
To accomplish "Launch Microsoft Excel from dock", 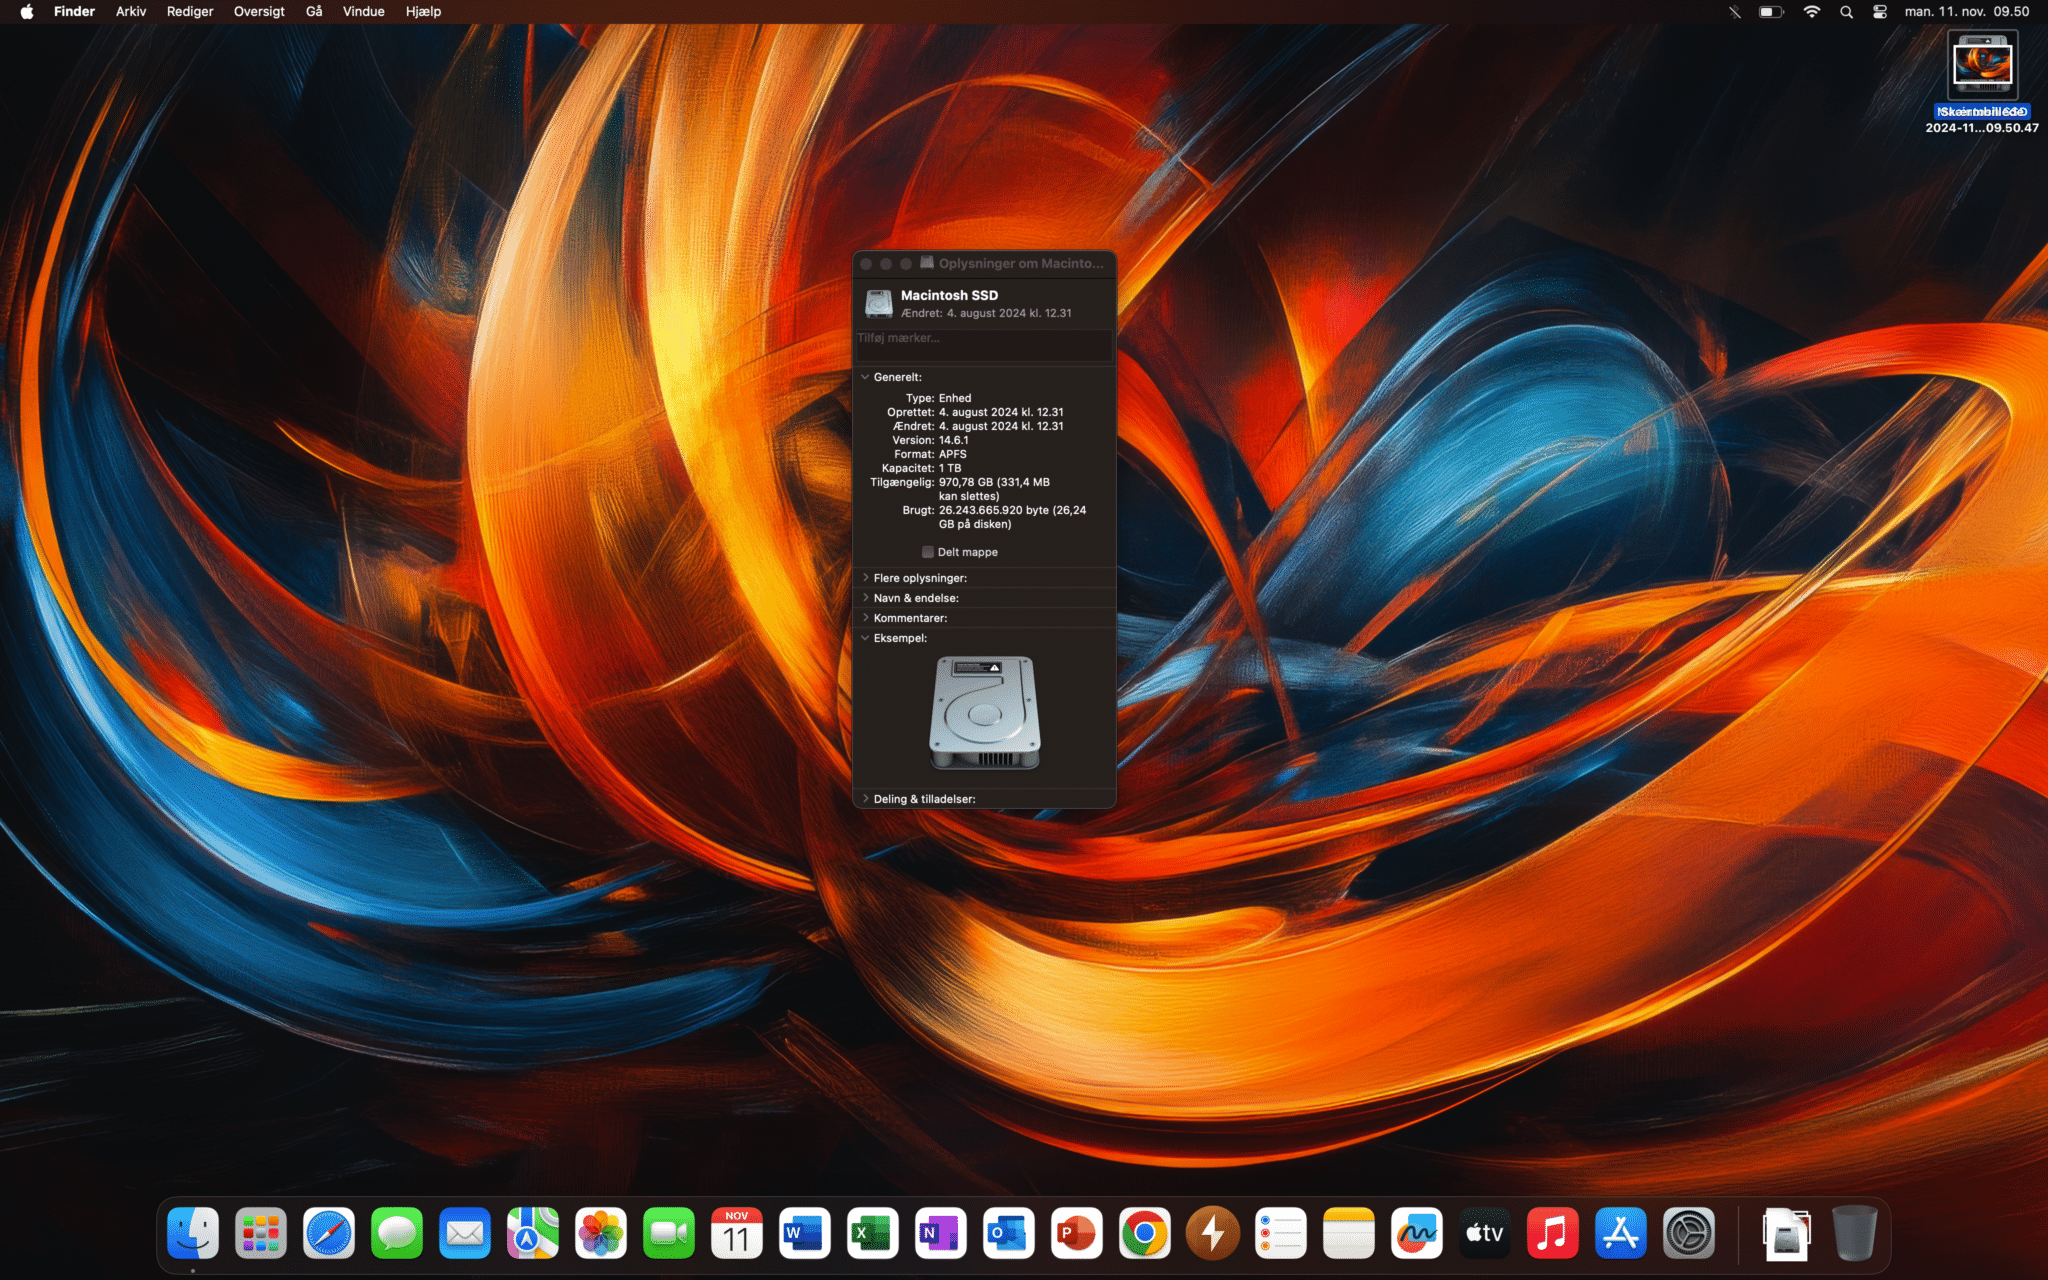I will [x=873, y=1233].
